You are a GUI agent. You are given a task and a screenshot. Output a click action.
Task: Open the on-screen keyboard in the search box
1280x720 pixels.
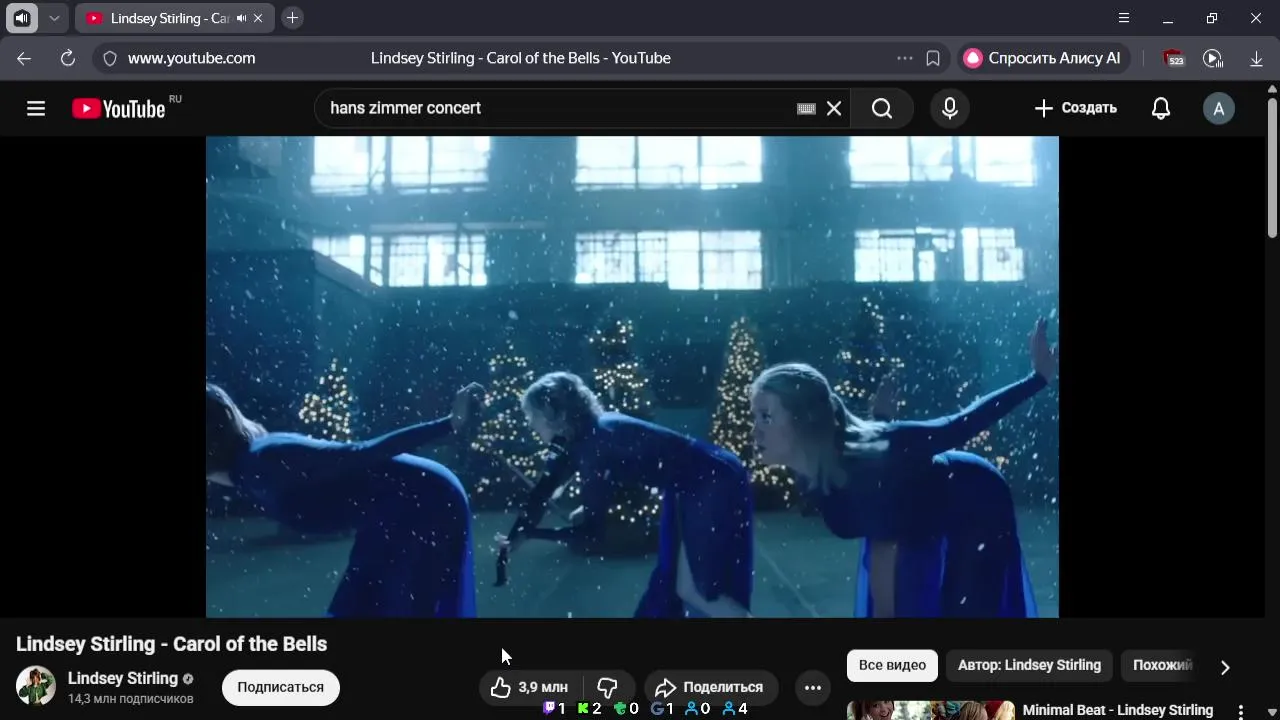[x=806, y=108]
